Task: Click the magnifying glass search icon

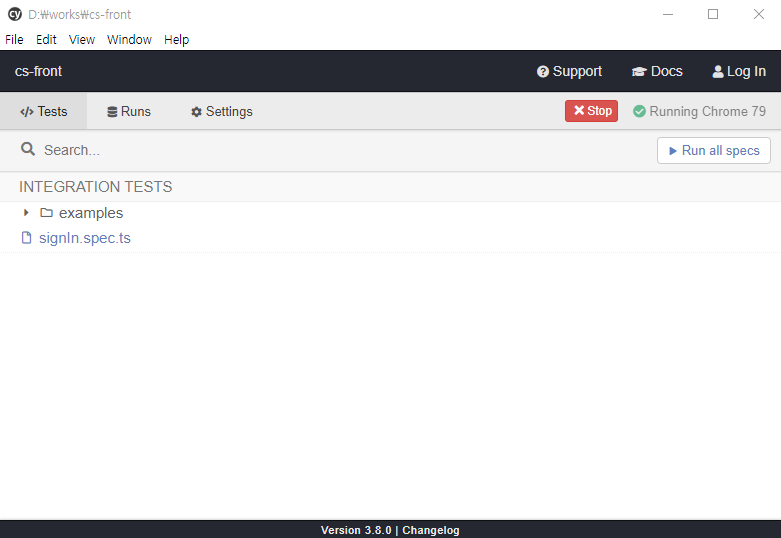Action: (28, 149)
